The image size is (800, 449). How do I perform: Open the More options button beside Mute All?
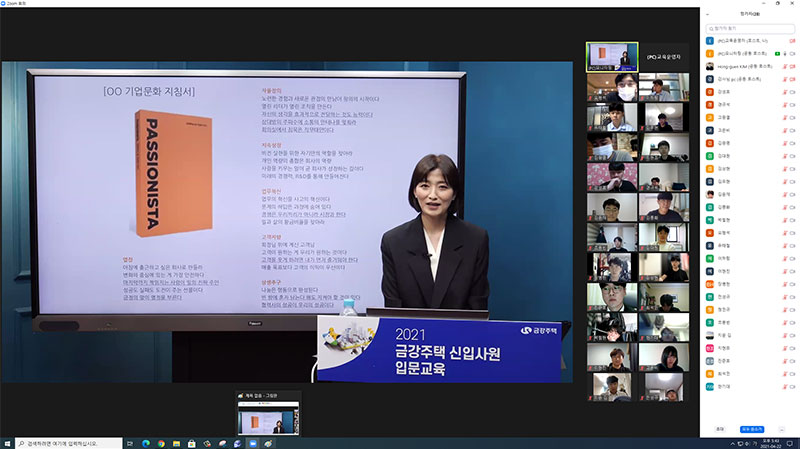[x=782, y=429]
